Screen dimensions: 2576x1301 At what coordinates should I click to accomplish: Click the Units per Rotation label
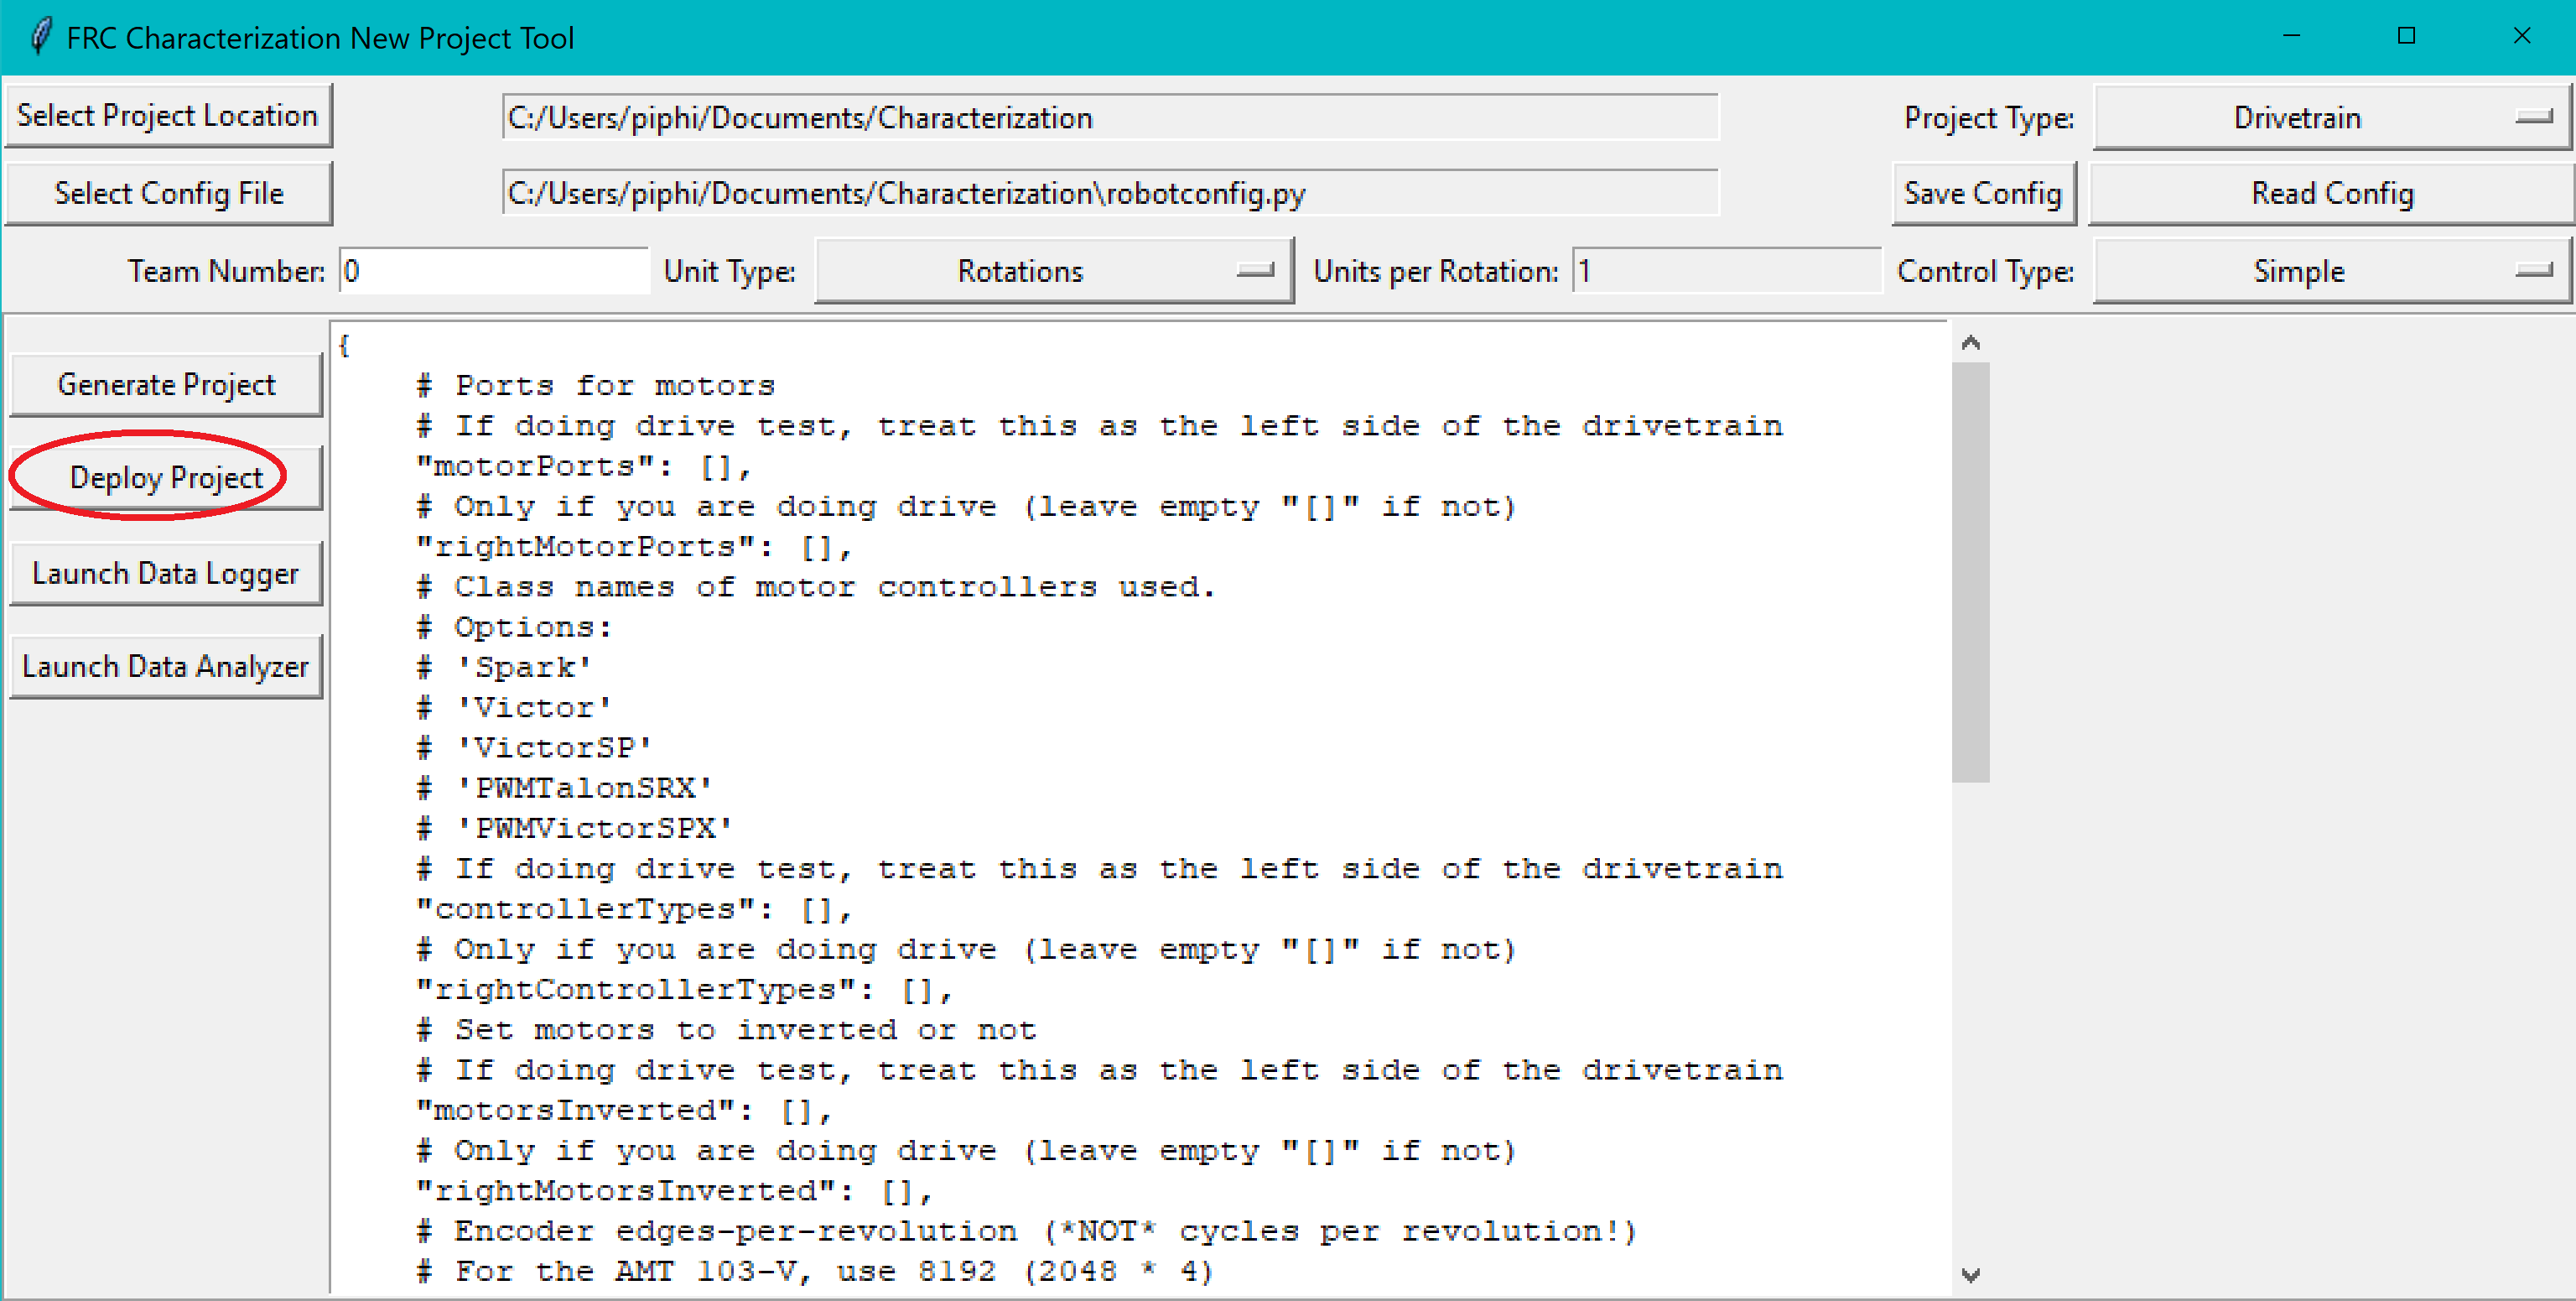coord(1436,272)
